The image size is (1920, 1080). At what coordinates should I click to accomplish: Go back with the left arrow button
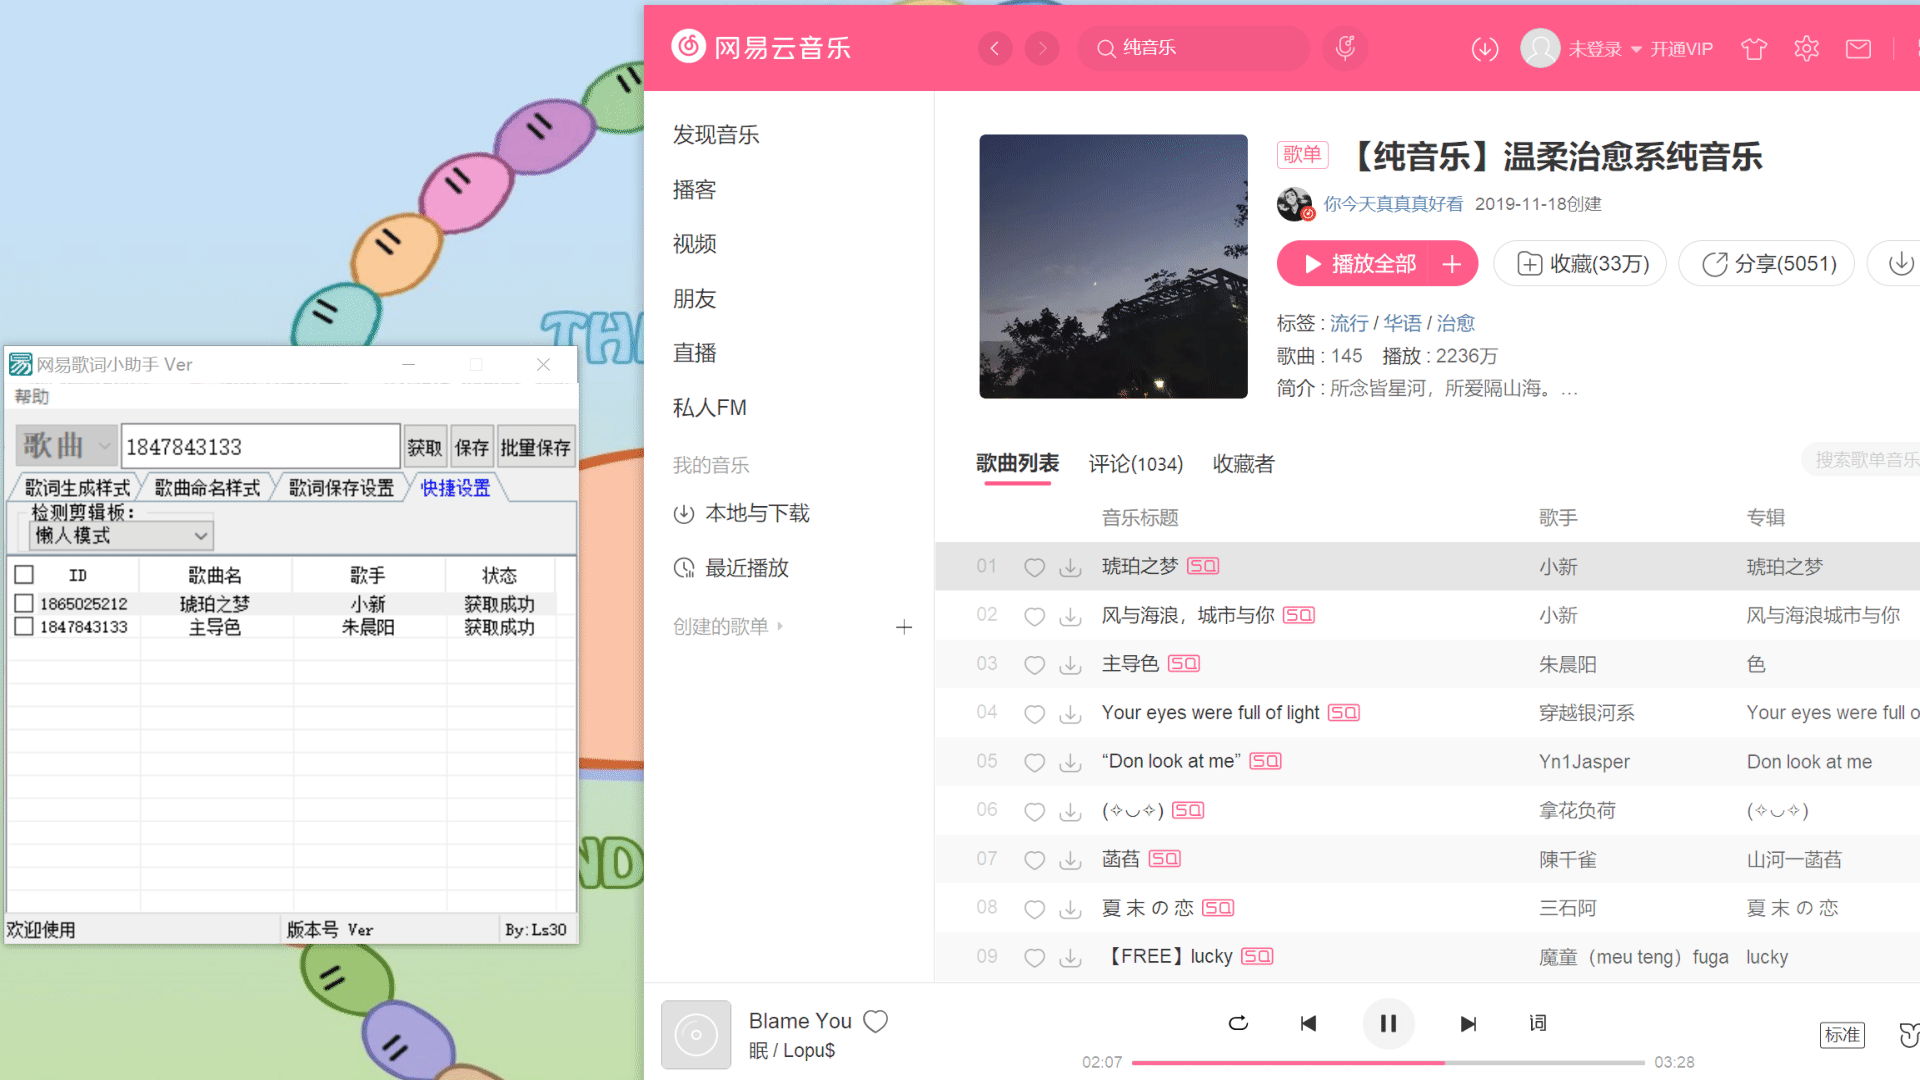994,48
